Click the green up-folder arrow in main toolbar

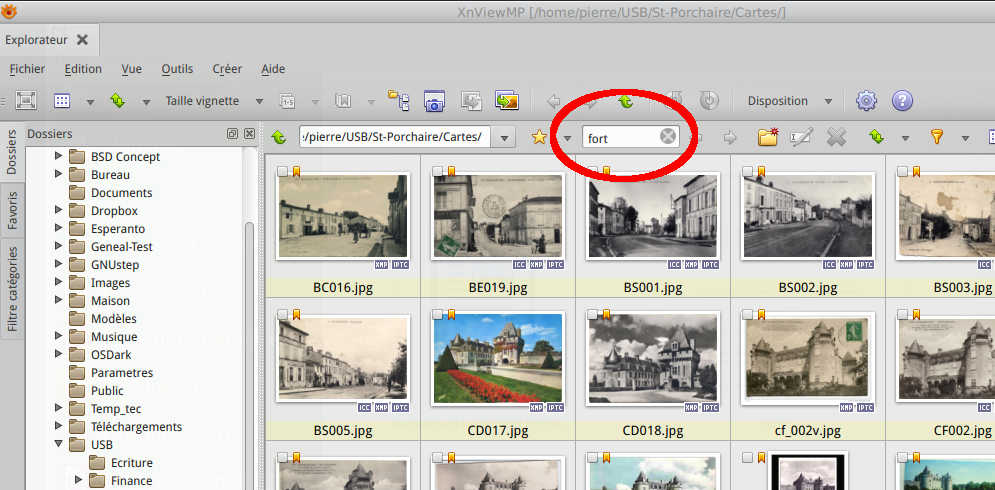[626, 101]
